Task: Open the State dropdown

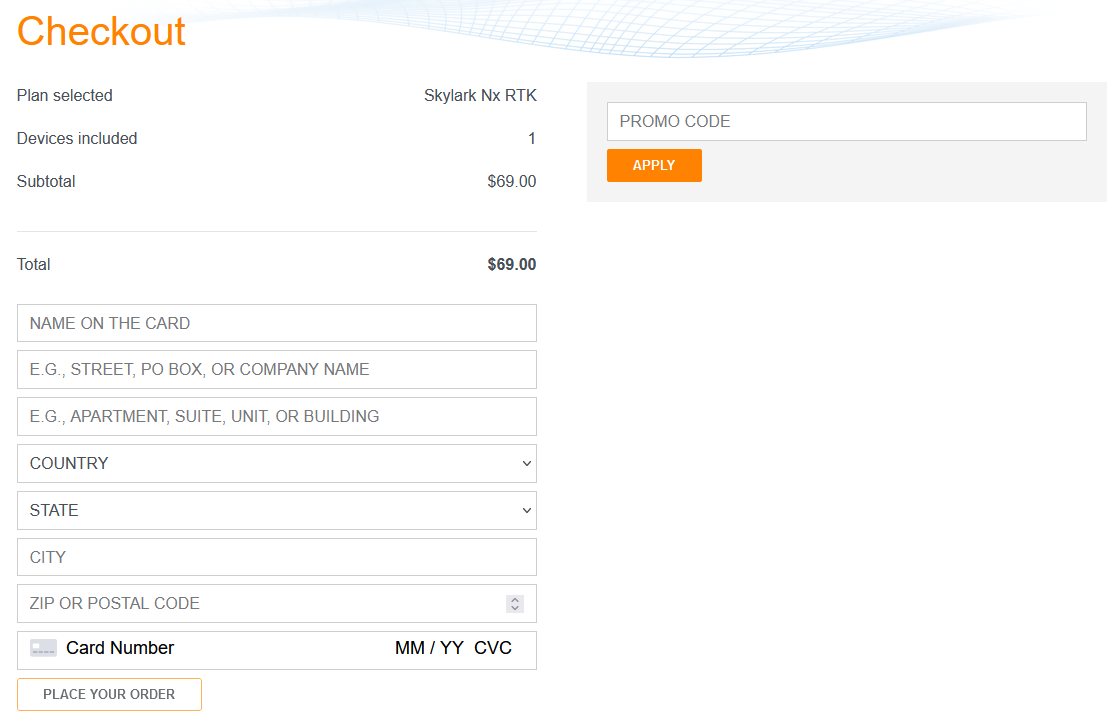Action: [276, 510]
